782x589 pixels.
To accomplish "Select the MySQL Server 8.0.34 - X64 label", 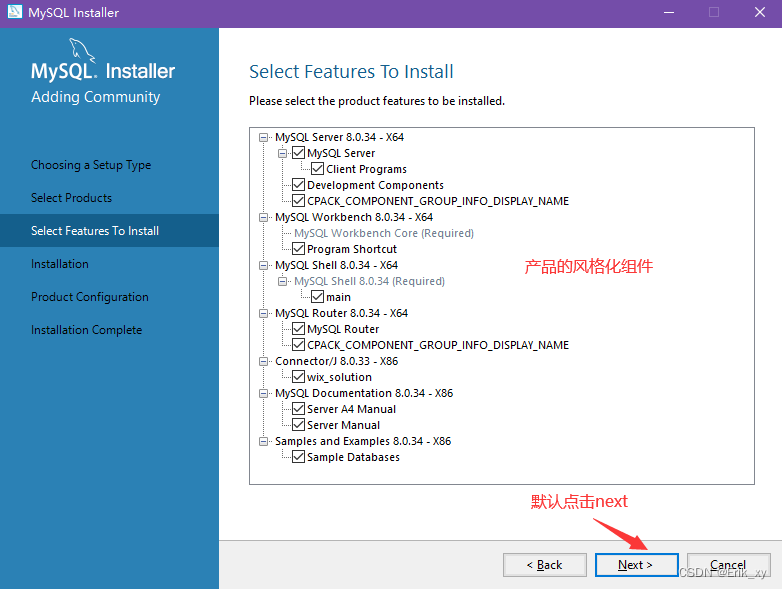I will 339,137.
